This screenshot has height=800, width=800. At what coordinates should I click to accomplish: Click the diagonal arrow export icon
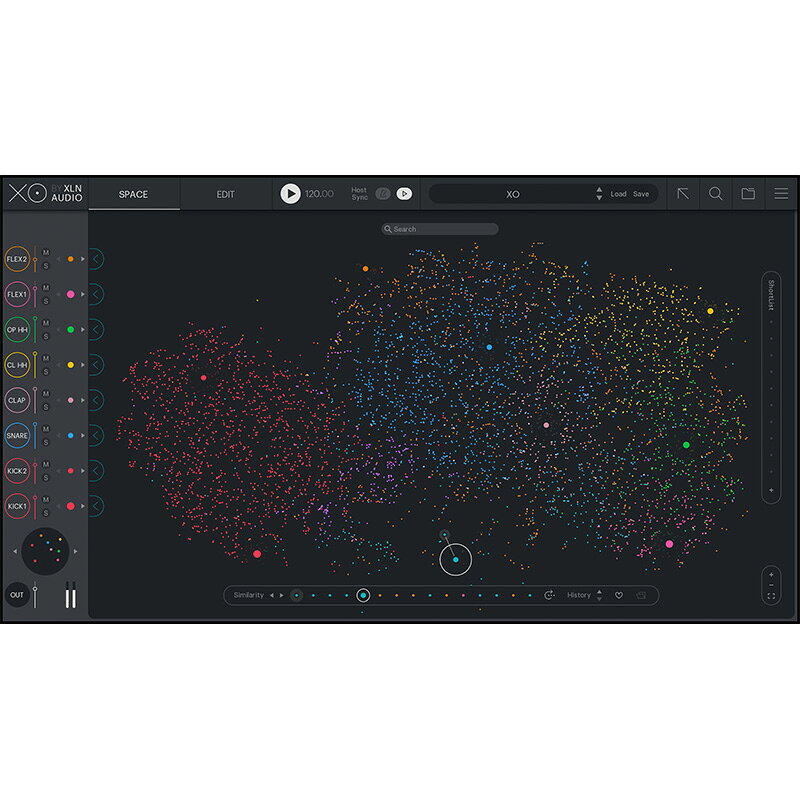coord(683,194)
